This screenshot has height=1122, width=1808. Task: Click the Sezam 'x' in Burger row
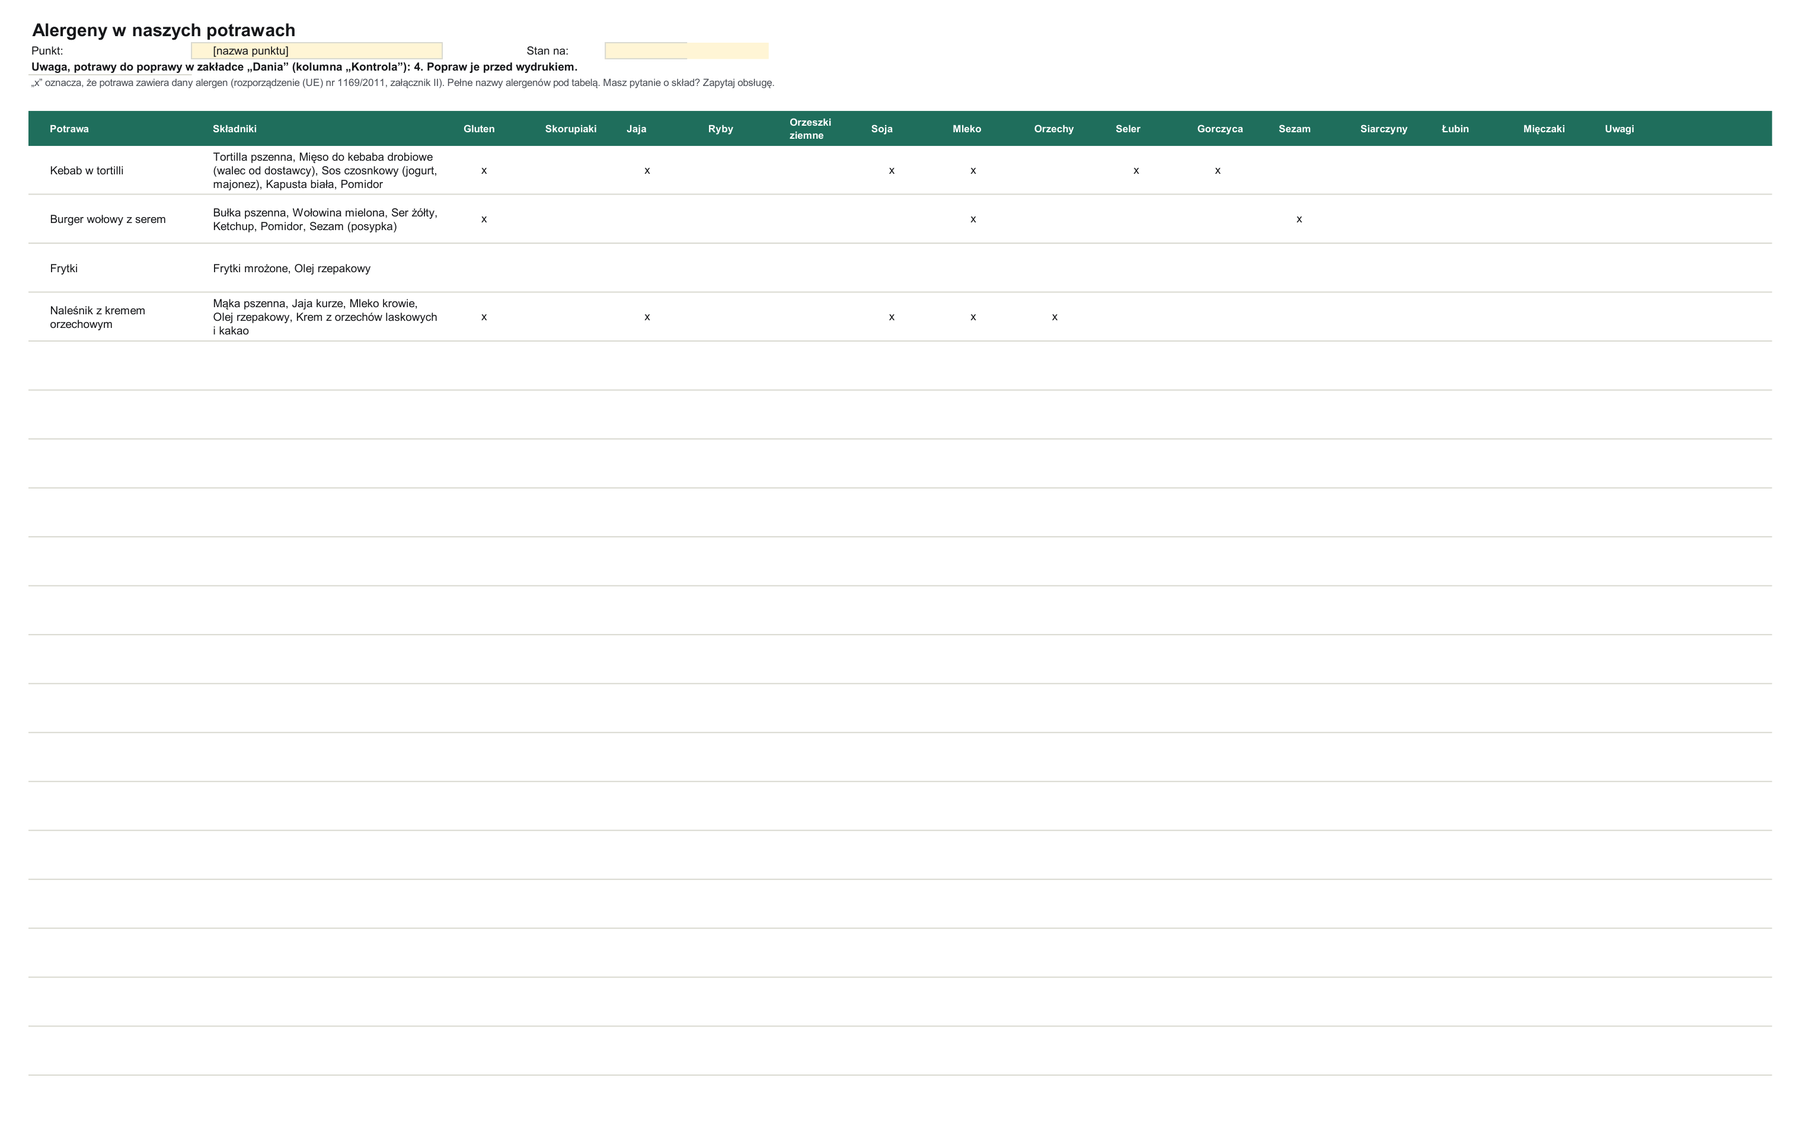coord(1299,220)
